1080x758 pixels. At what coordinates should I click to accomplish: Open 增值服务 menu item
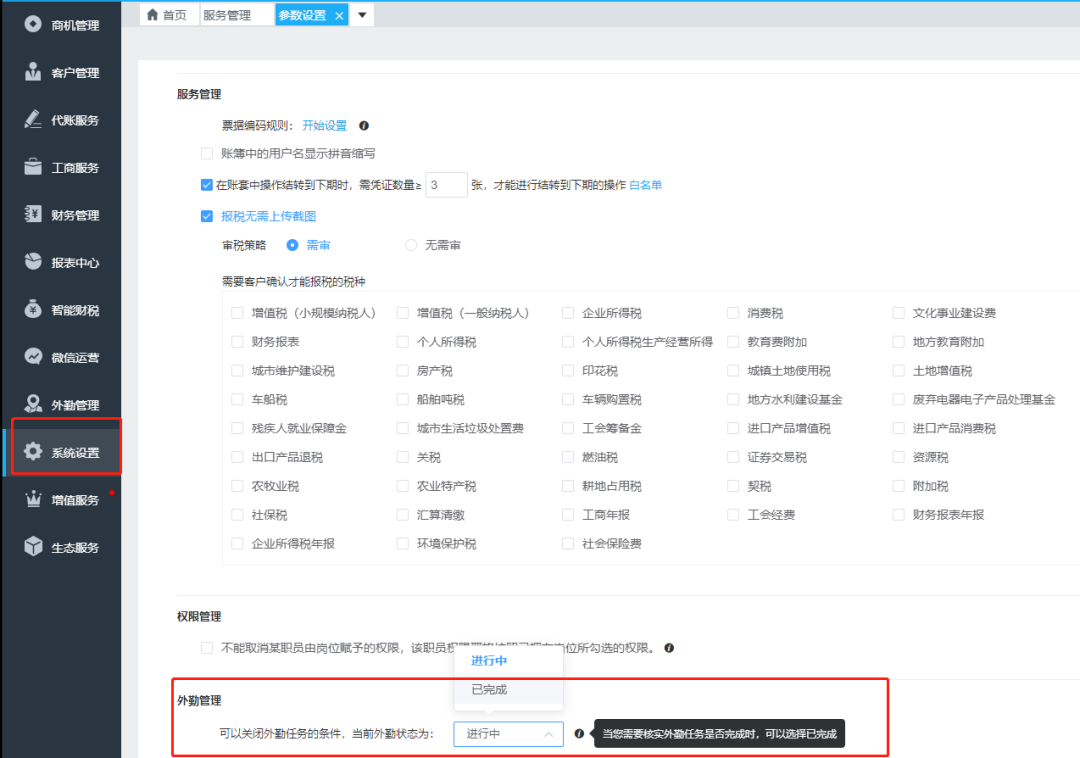61,500
